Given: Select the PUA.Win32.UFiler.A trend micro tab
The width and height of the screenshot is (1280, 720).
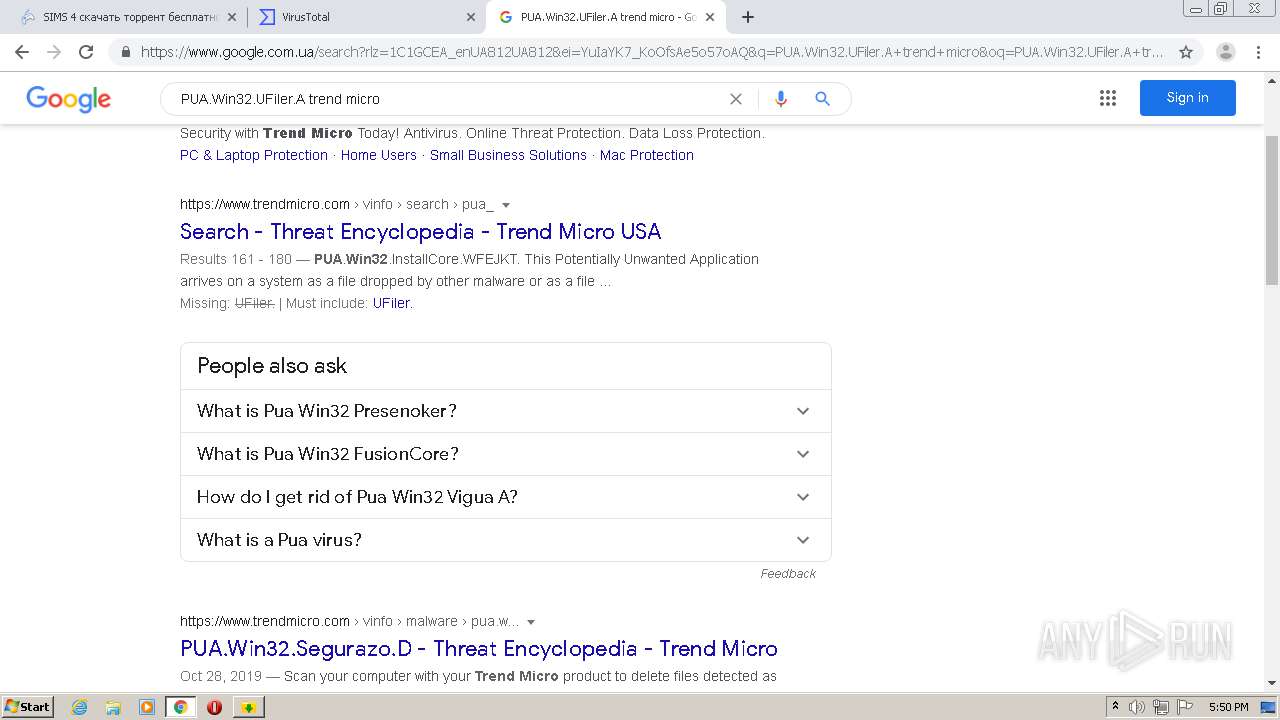Looking at the screenshot, I should click(x=605, y=17).
